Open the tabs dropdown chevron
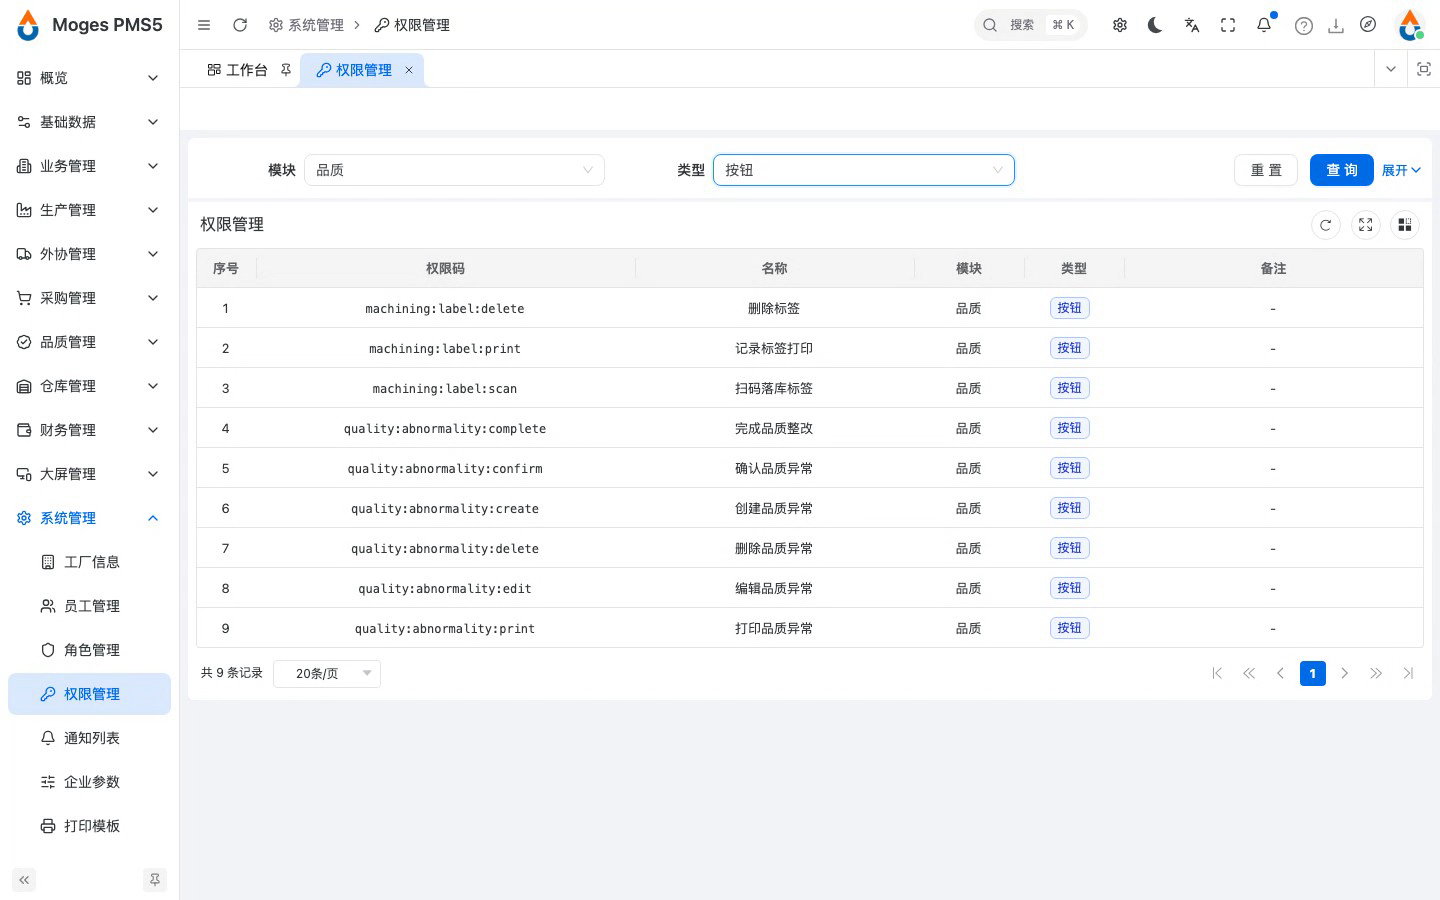This screenshot has width=1440, height=900. (1391, 69)
